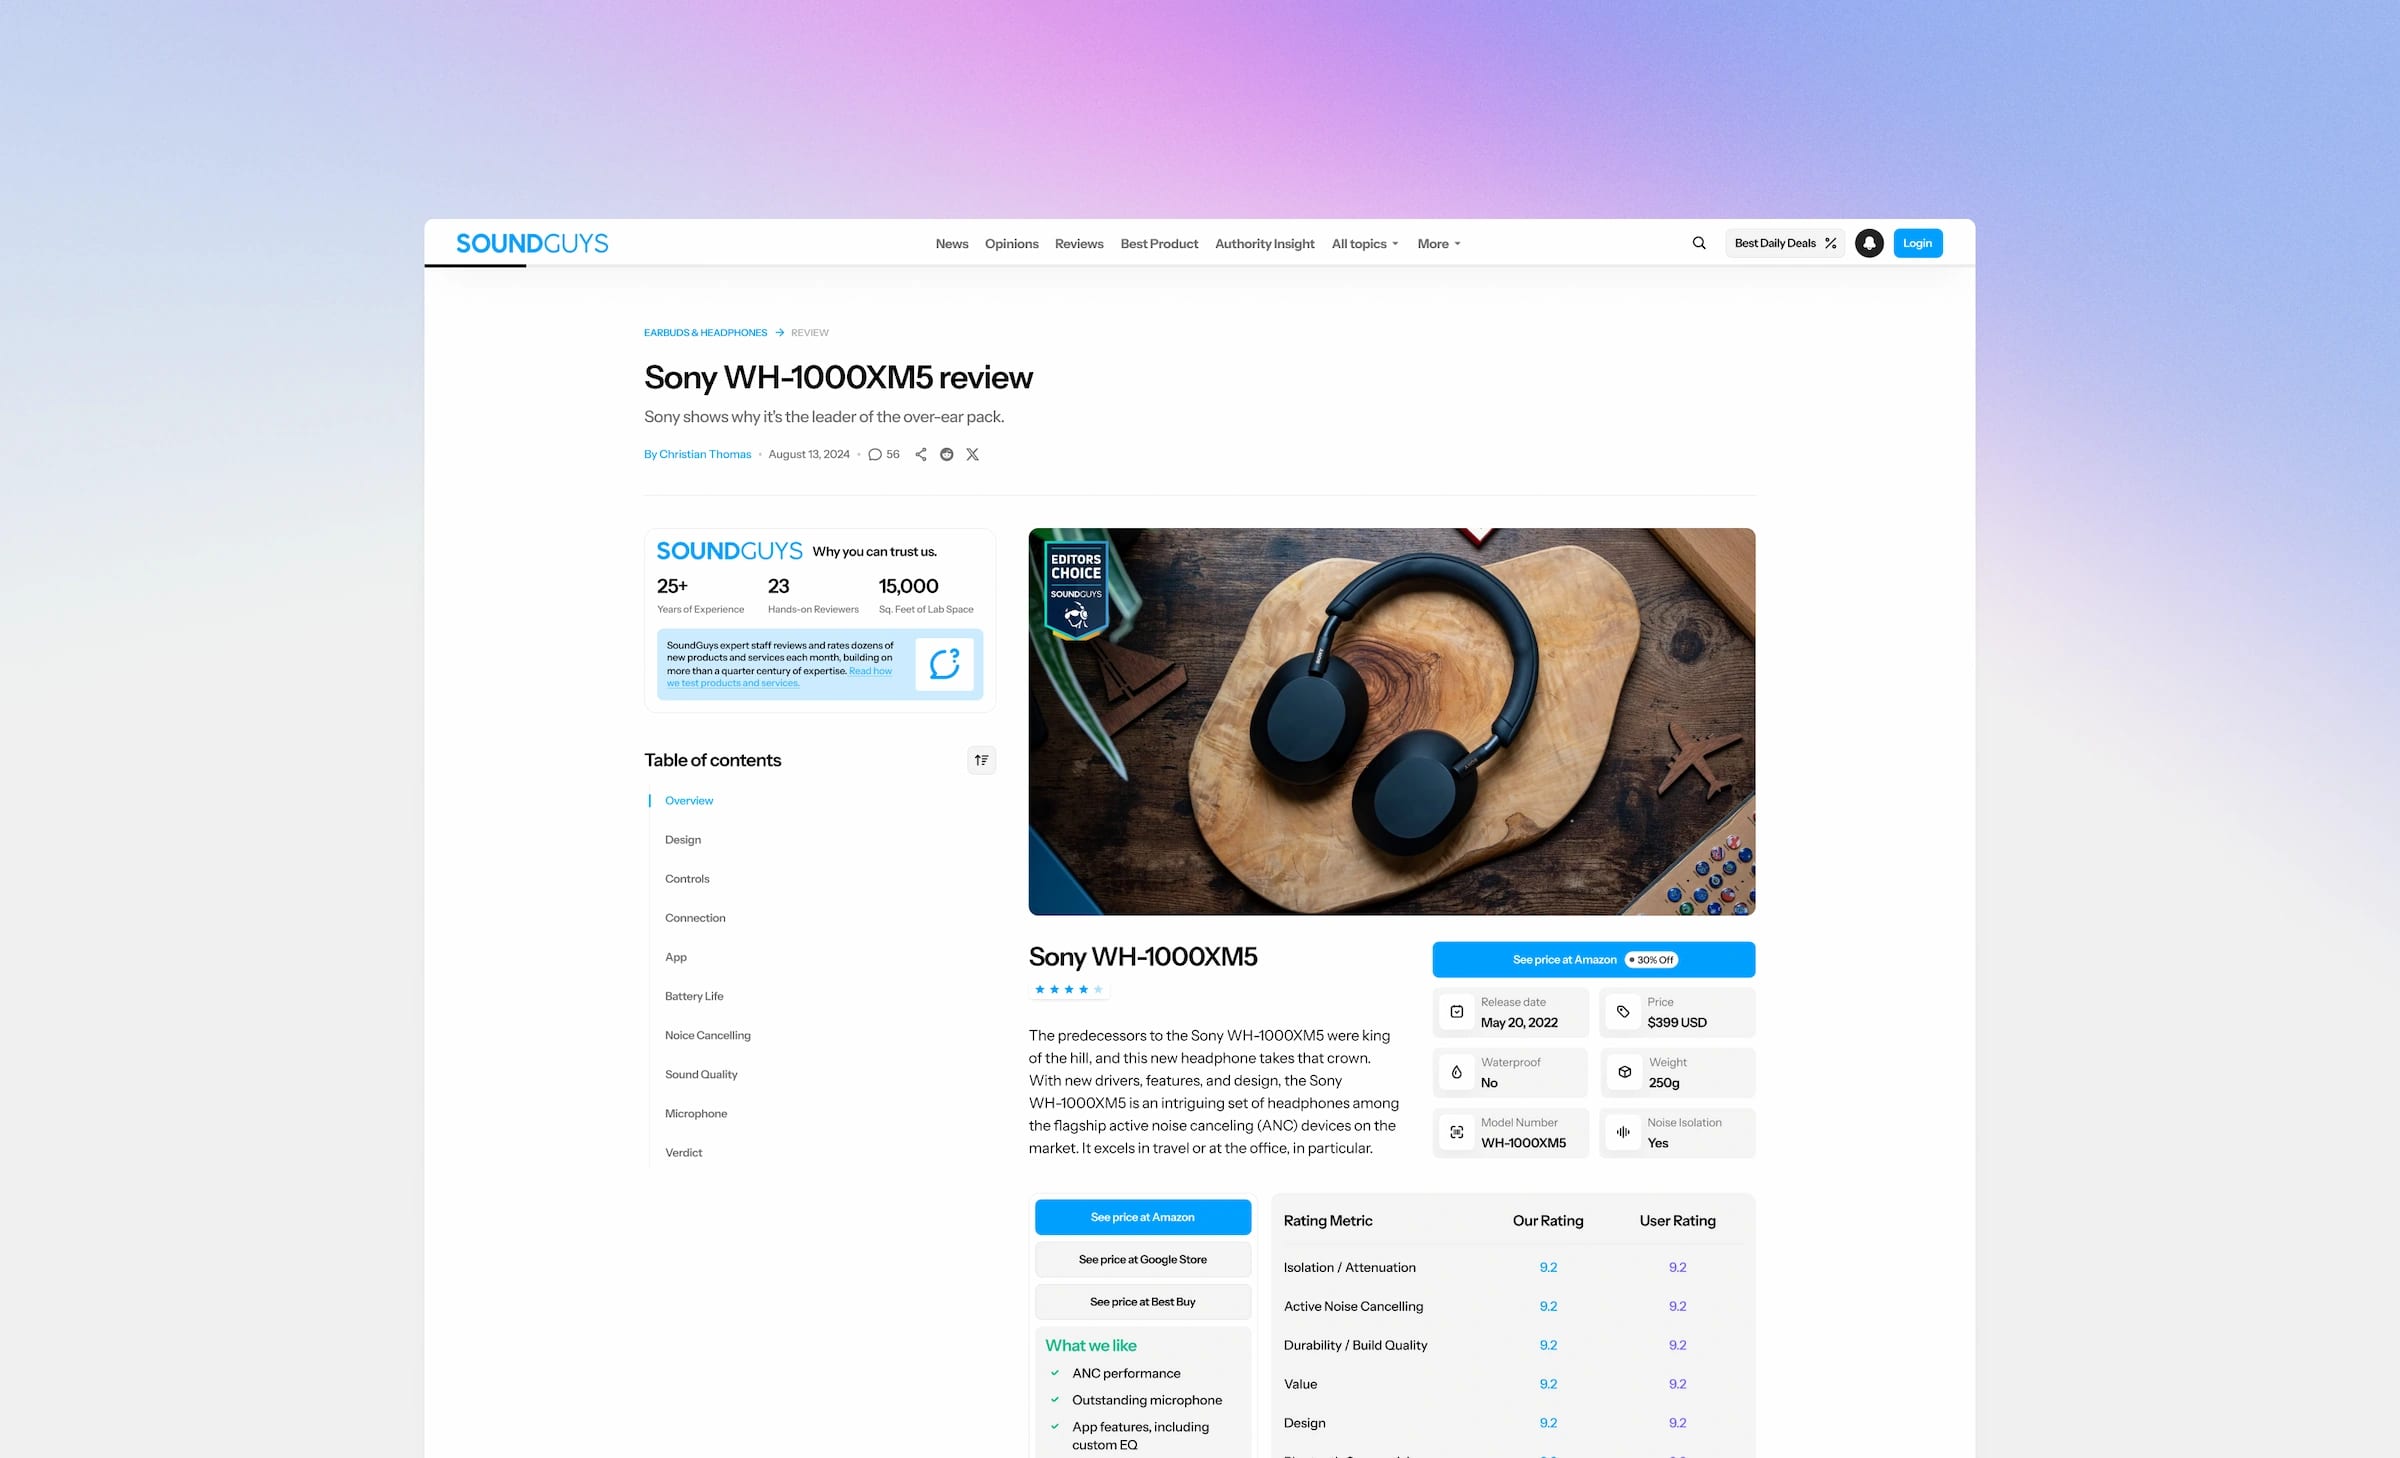
Task: Click the Active Noise Cancelling rating row label
Action: (x=1354, y=1306)
